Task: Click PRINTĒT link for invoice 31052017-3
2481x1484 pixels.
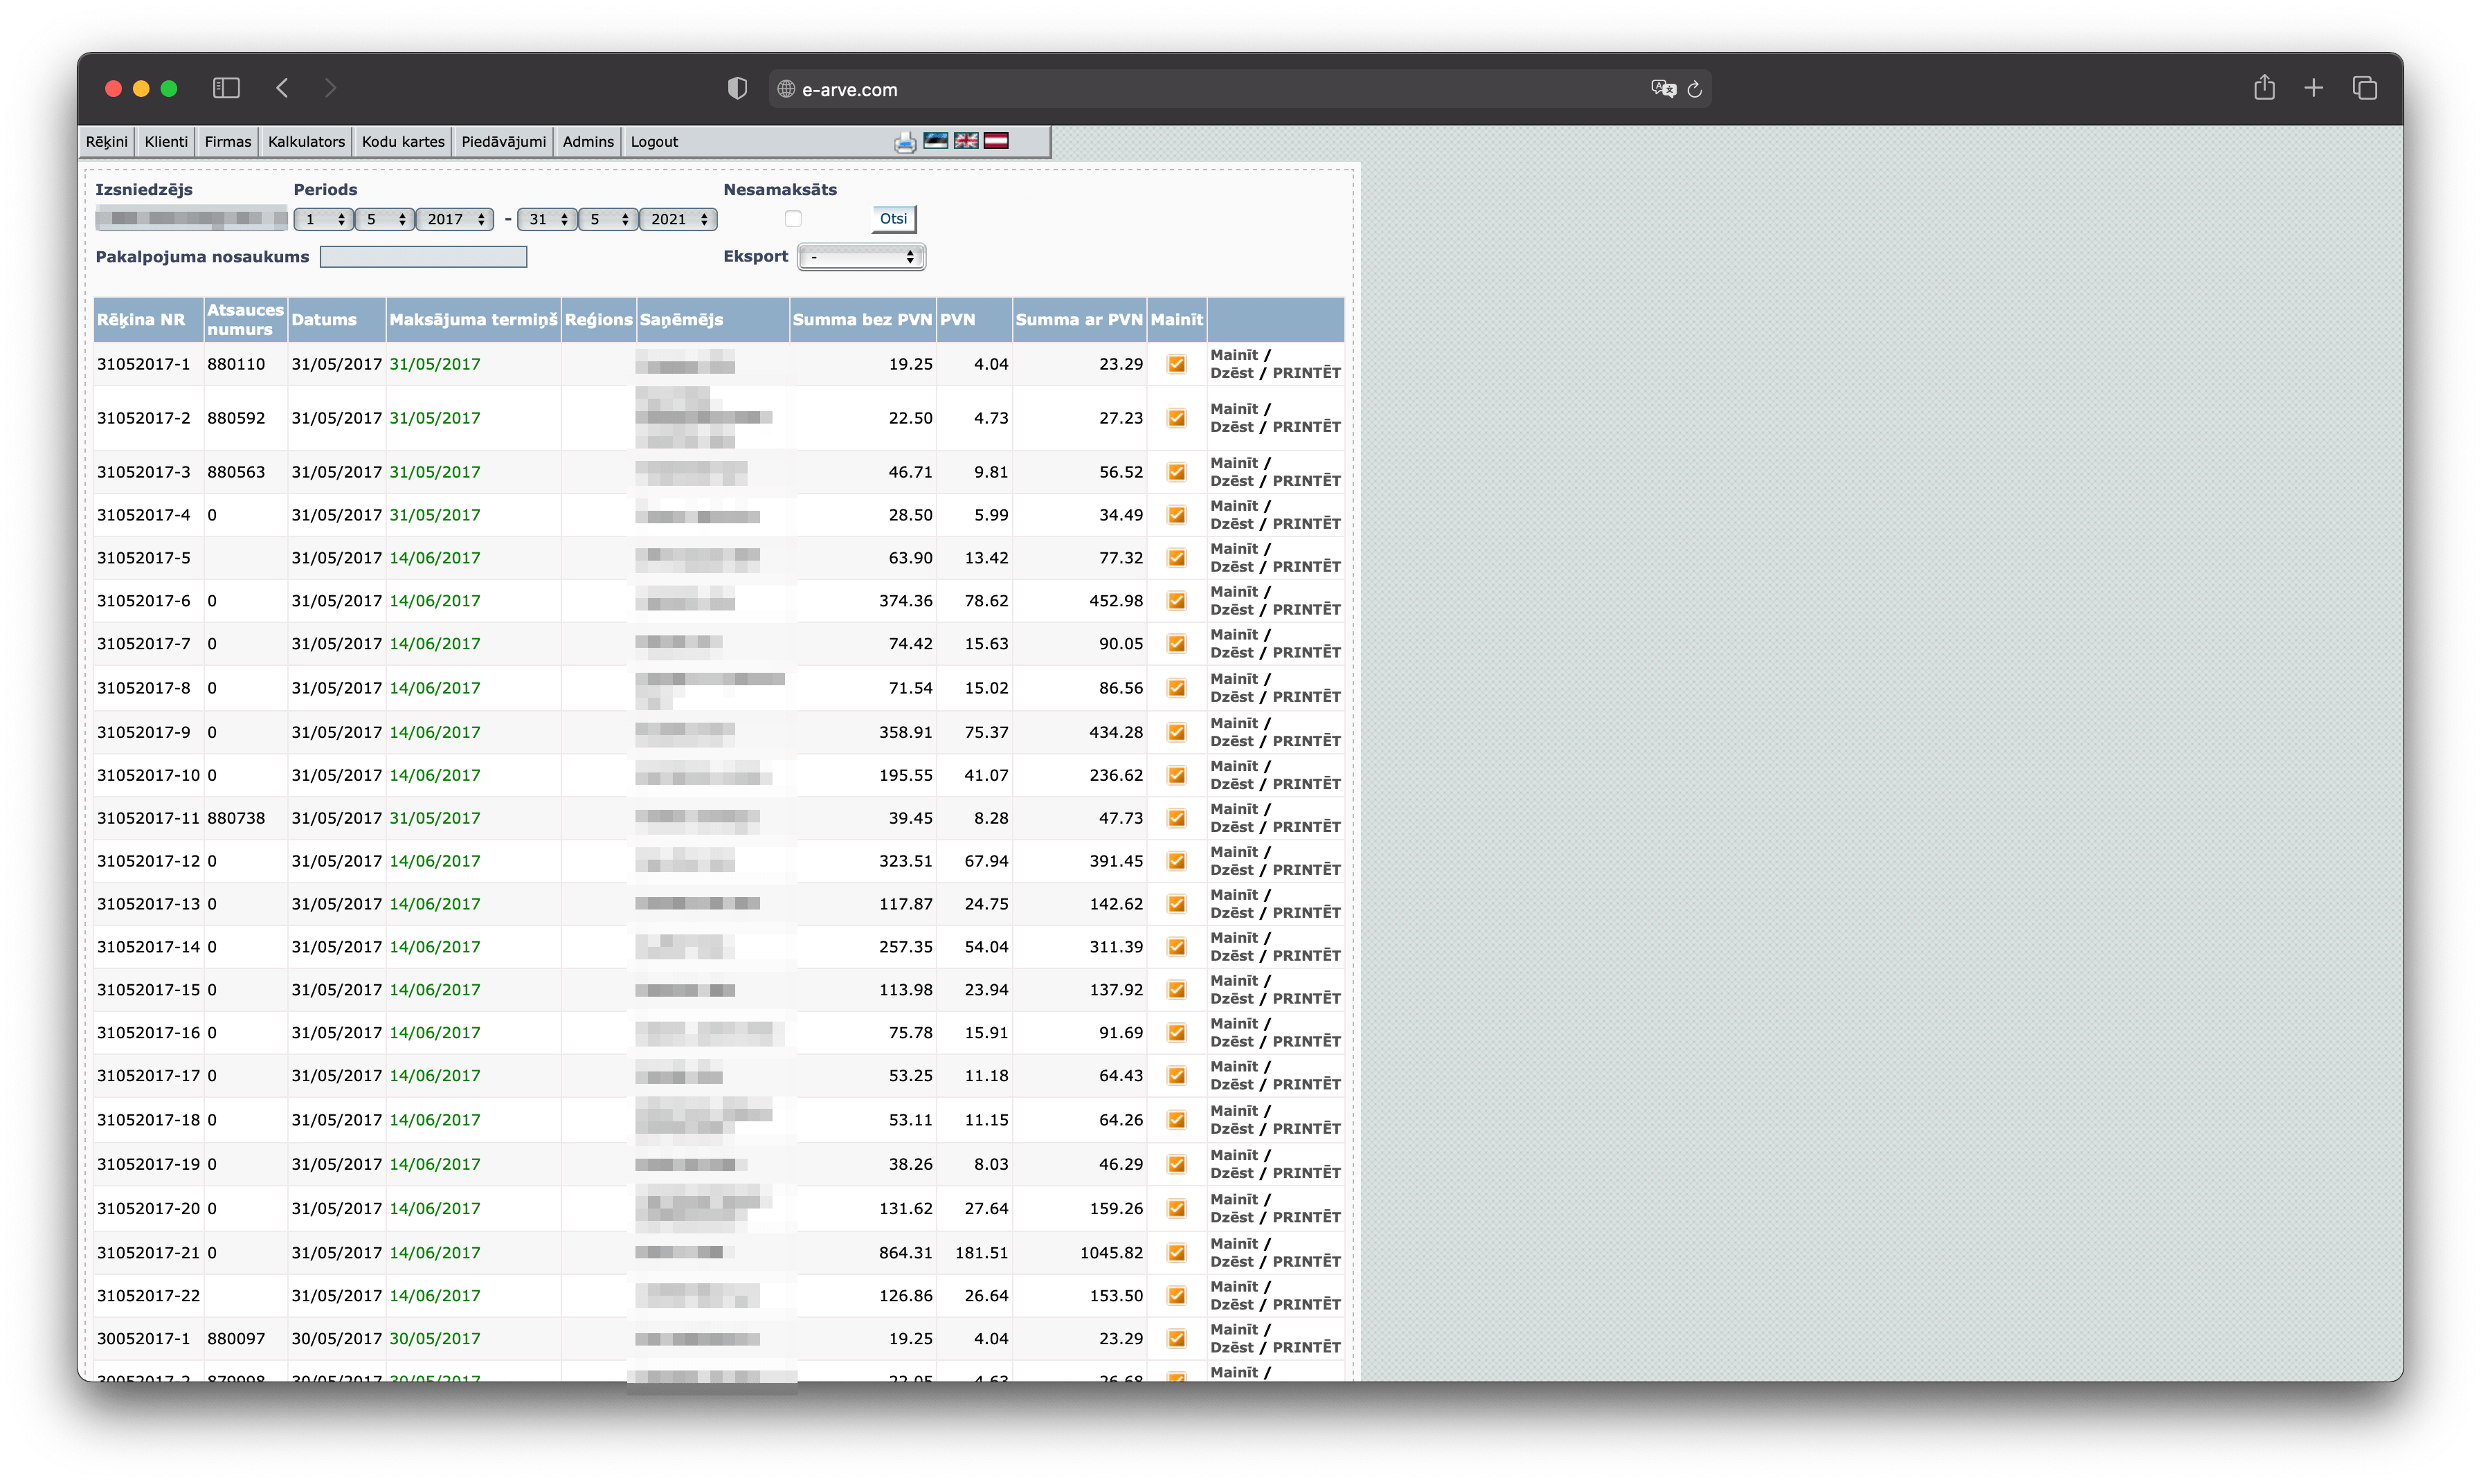Action: 1306,481
